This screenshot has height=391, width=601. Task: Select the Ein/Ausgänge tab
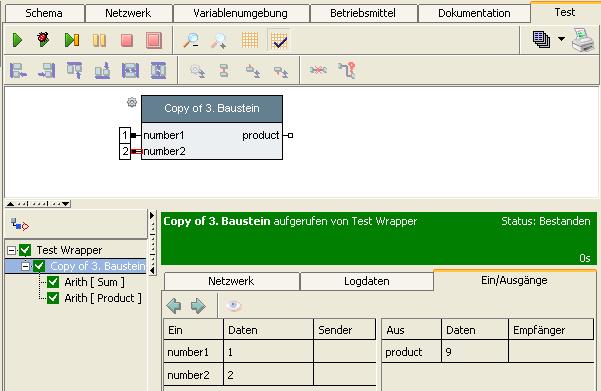(514, 280)
